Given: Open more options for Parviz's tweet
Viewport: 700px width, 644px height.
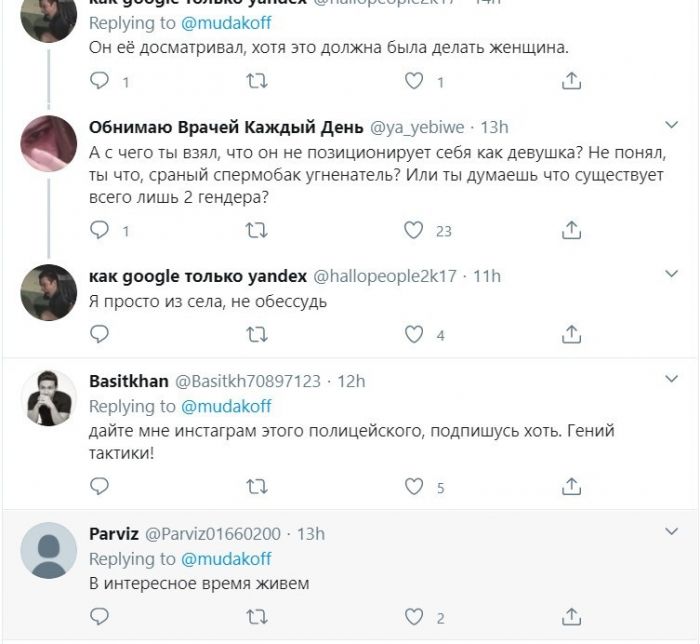Looking at the screenshot, I should tap(673, 532).
